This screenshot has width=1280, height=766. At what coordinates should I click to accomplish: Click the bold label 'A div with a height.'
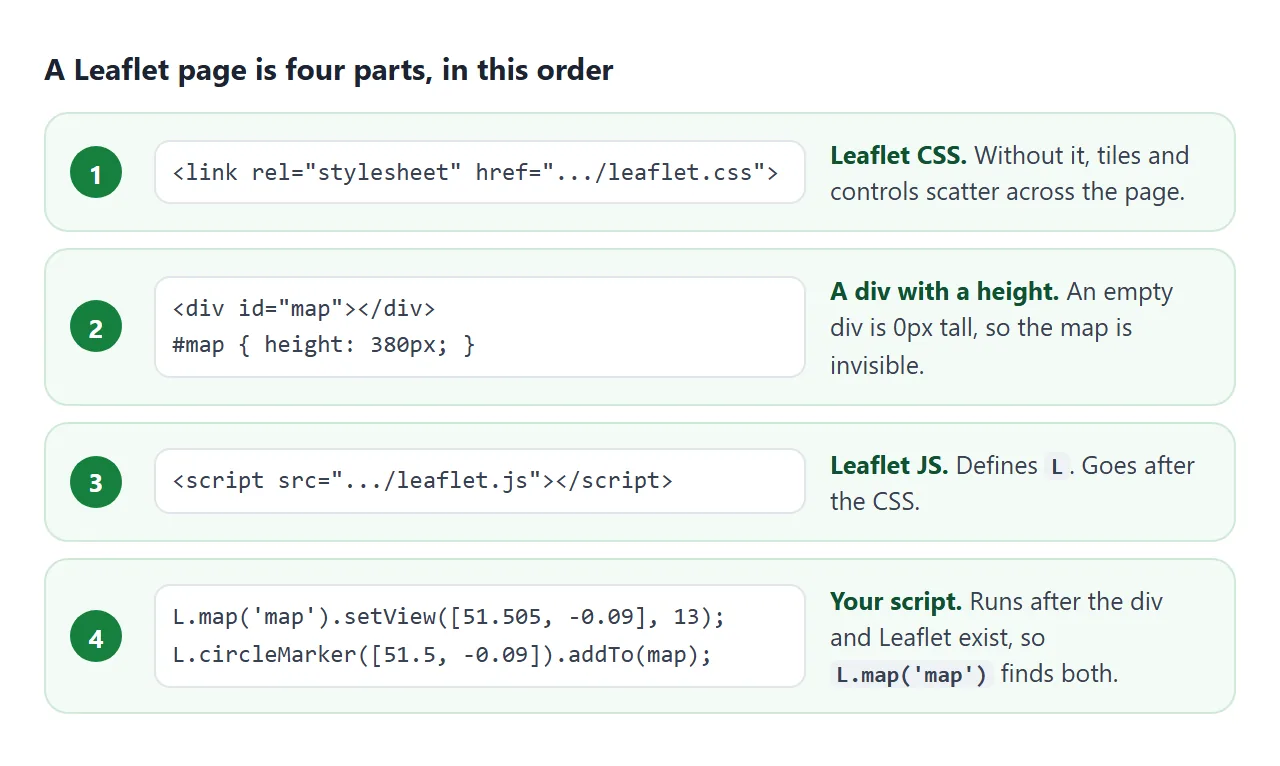[x=944, y=291]
